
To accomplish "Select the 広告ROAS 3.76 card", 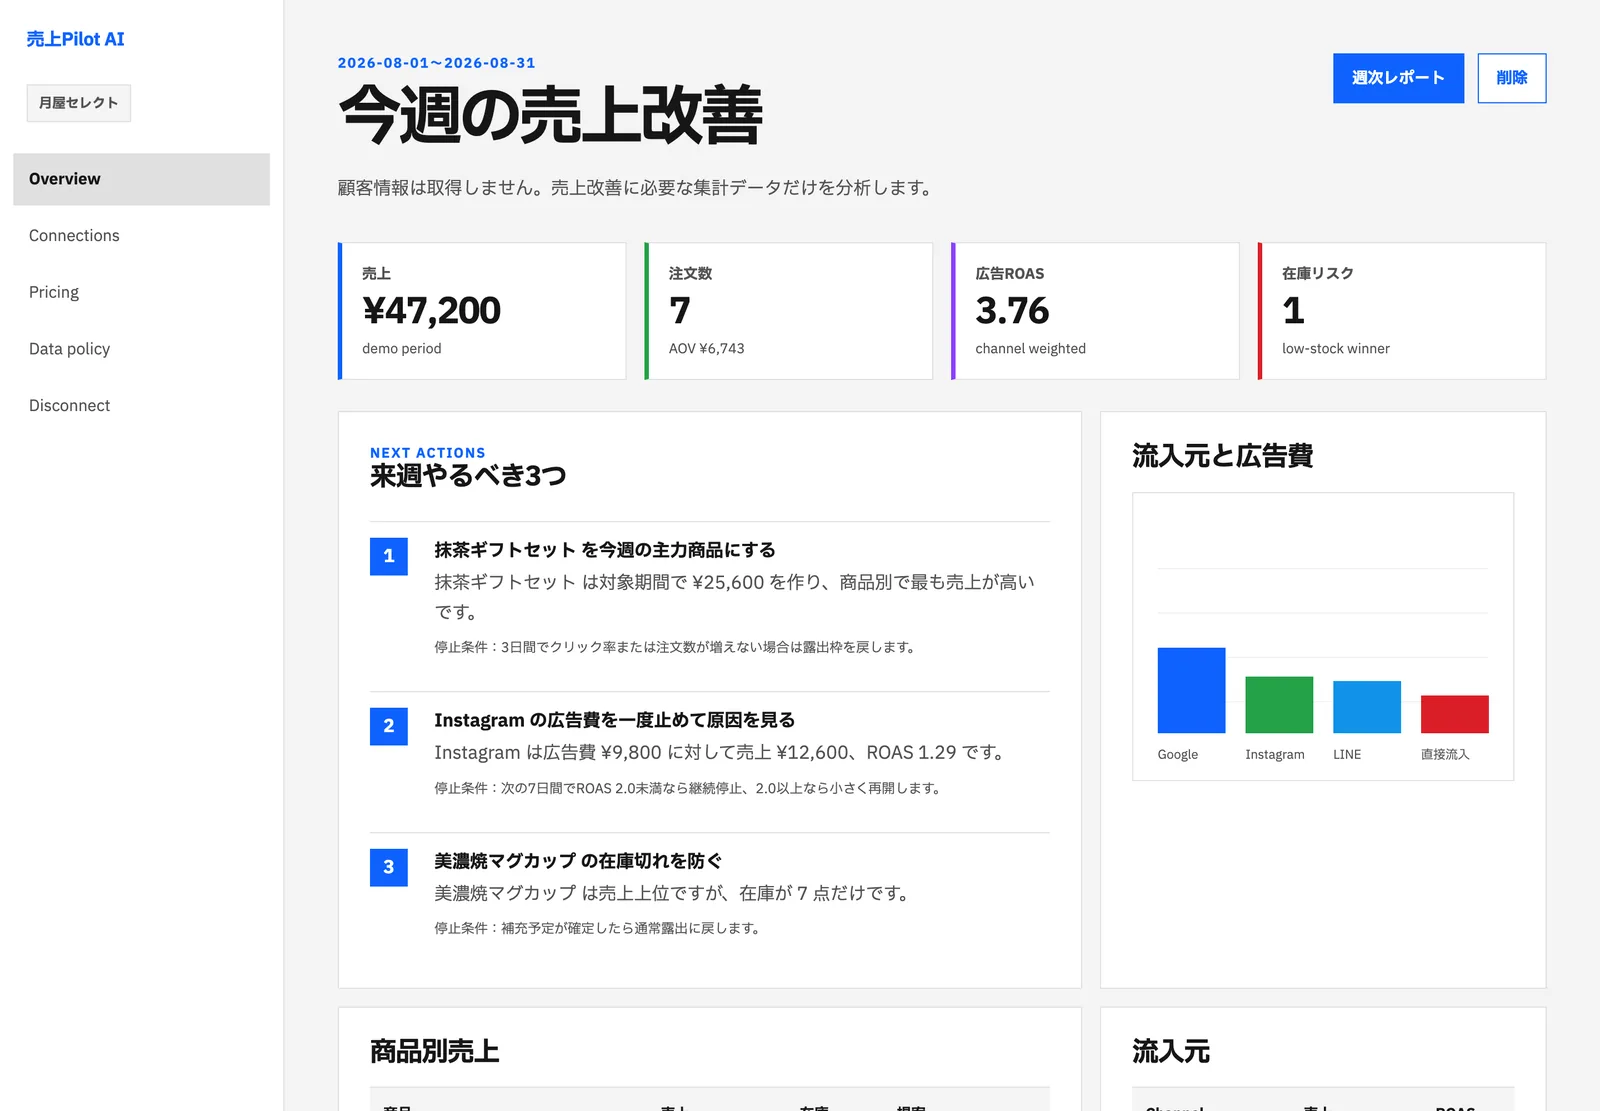I will 1095,311.
